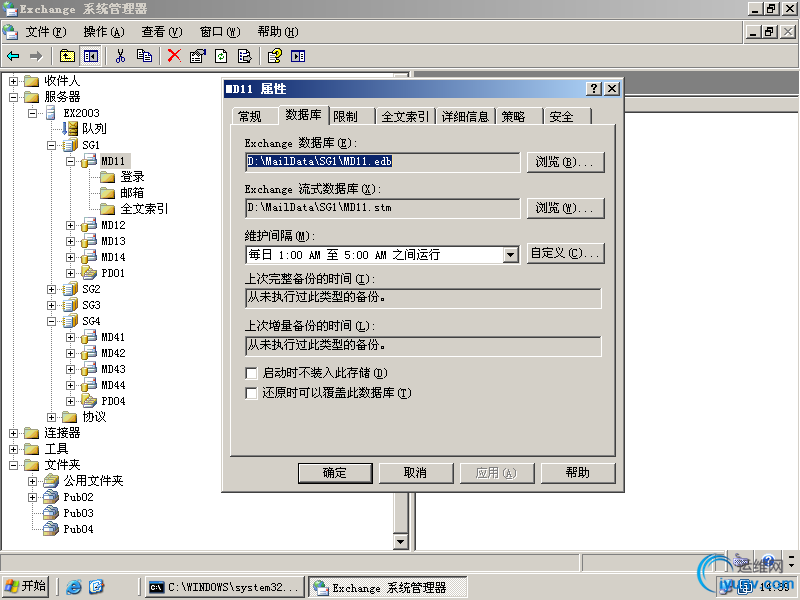Viewport: 800px width, 600px height.
Task: Click the Windows 开始 Start button
Action: click(x=25, y=586)
